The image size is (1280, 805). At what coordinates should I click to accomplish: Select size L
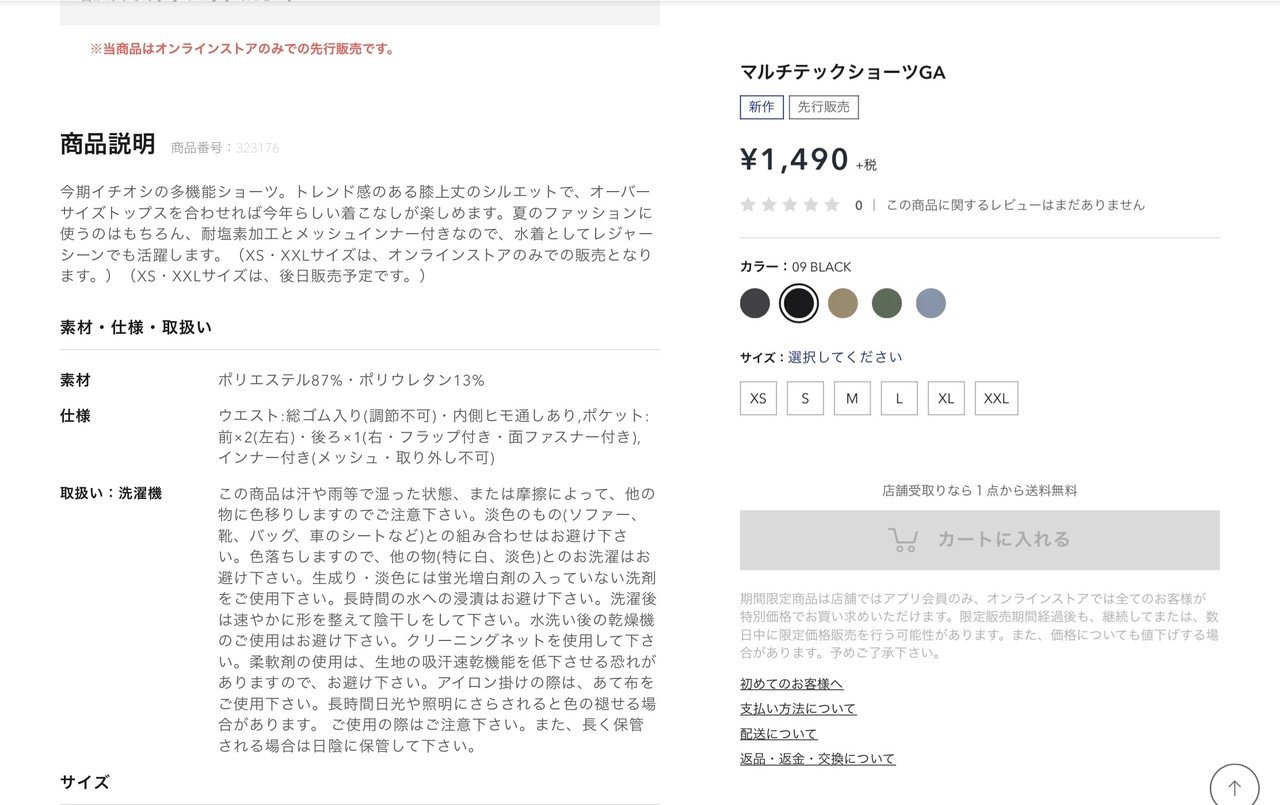click(898, 398)
